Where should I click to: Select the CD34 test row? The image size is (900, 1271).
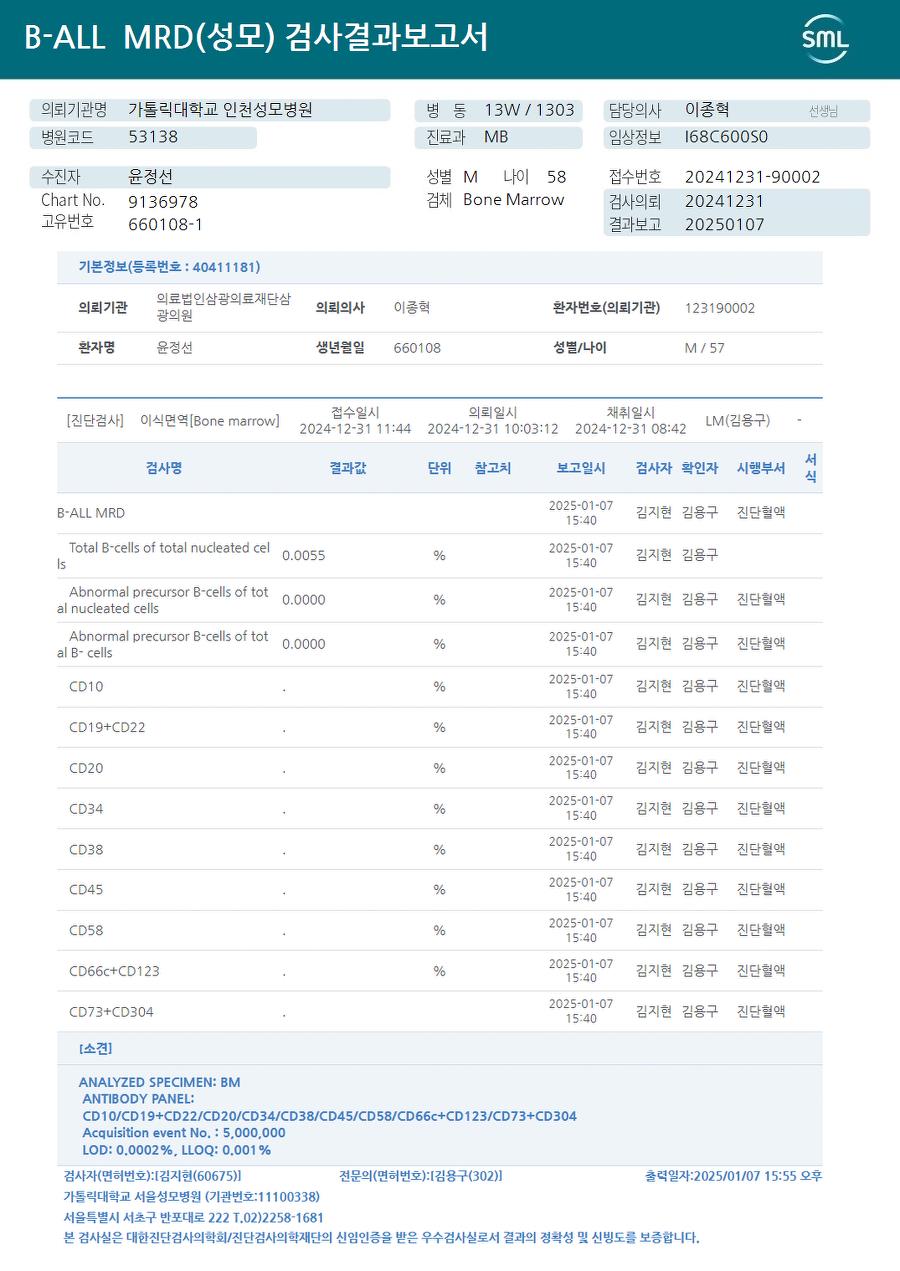click(440, 809)
